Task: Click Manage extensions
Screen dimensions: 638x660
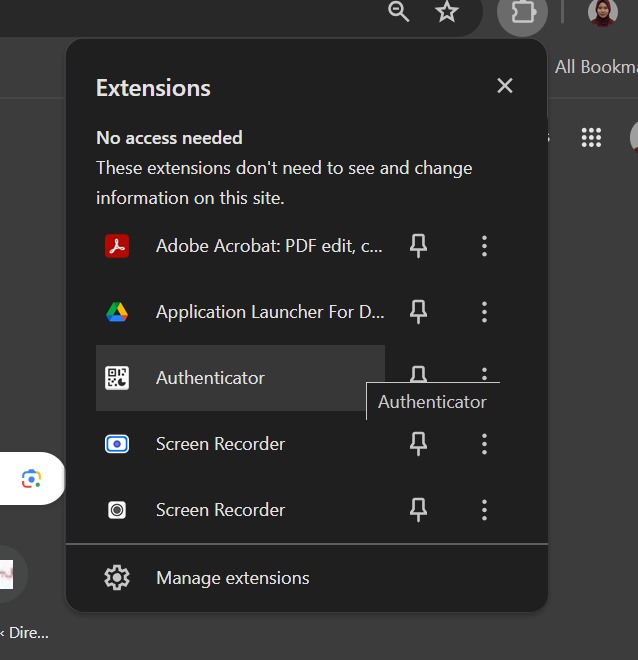Action: (x=232, y=578)
